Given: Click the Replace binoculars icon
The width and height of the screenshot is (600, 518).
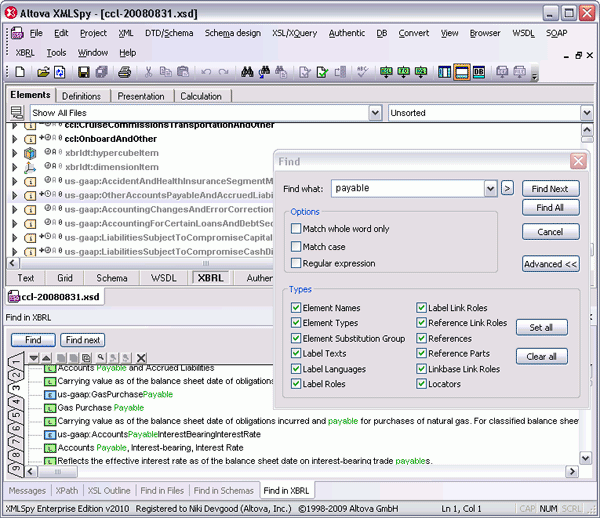Looking at the screenshot, I should click(281, 72).
